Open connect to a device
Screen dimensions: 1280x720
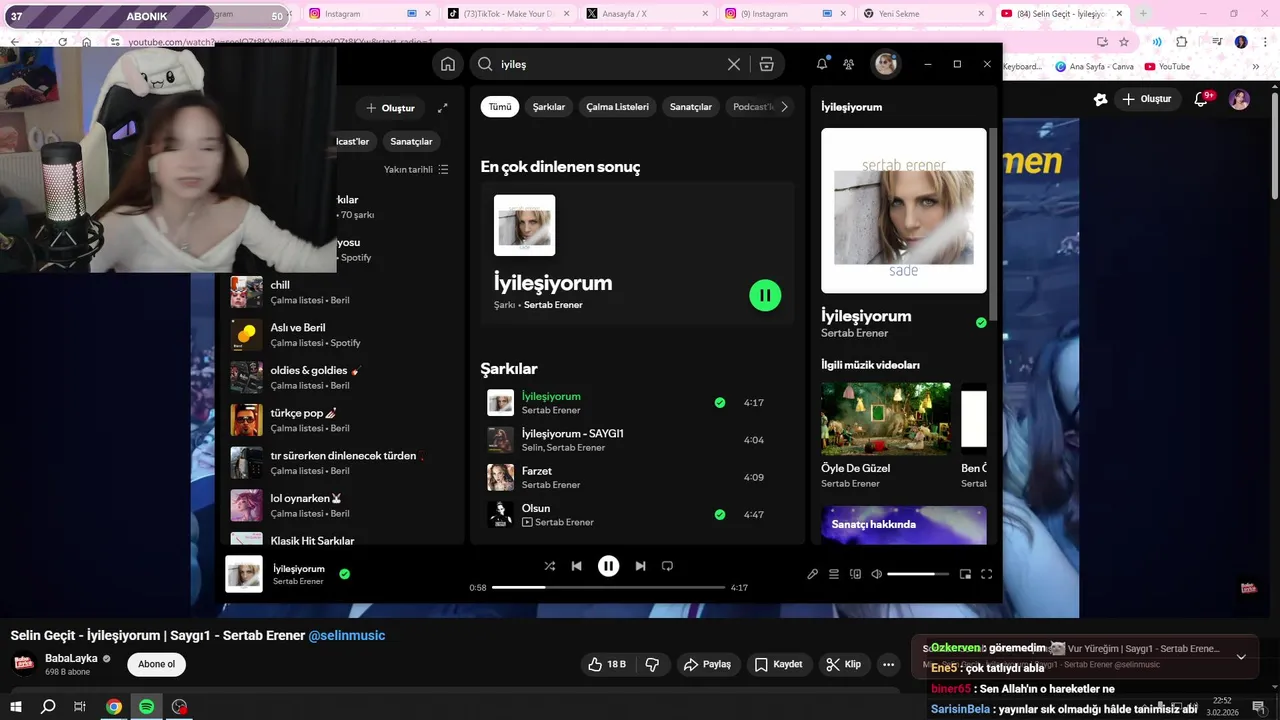tap(855, 574)
